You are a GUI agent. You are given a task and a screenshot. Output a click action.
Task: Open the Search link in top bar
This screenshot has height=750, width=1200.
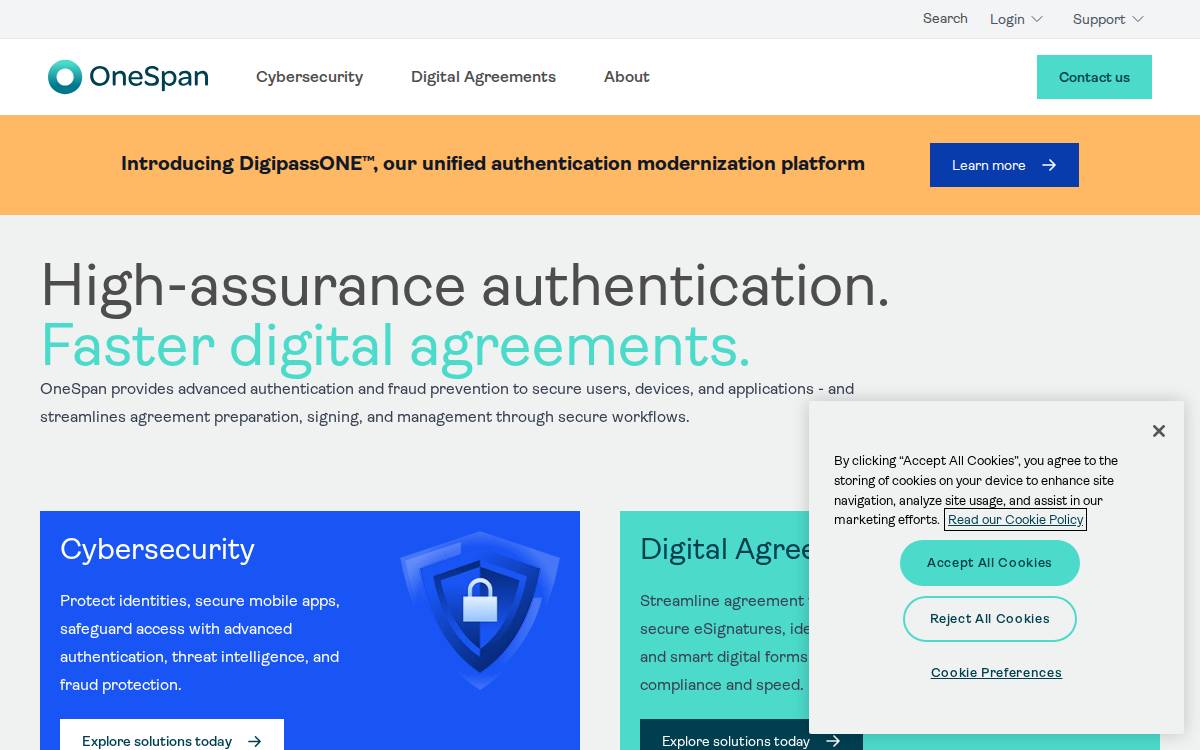[x=945, y=19]
